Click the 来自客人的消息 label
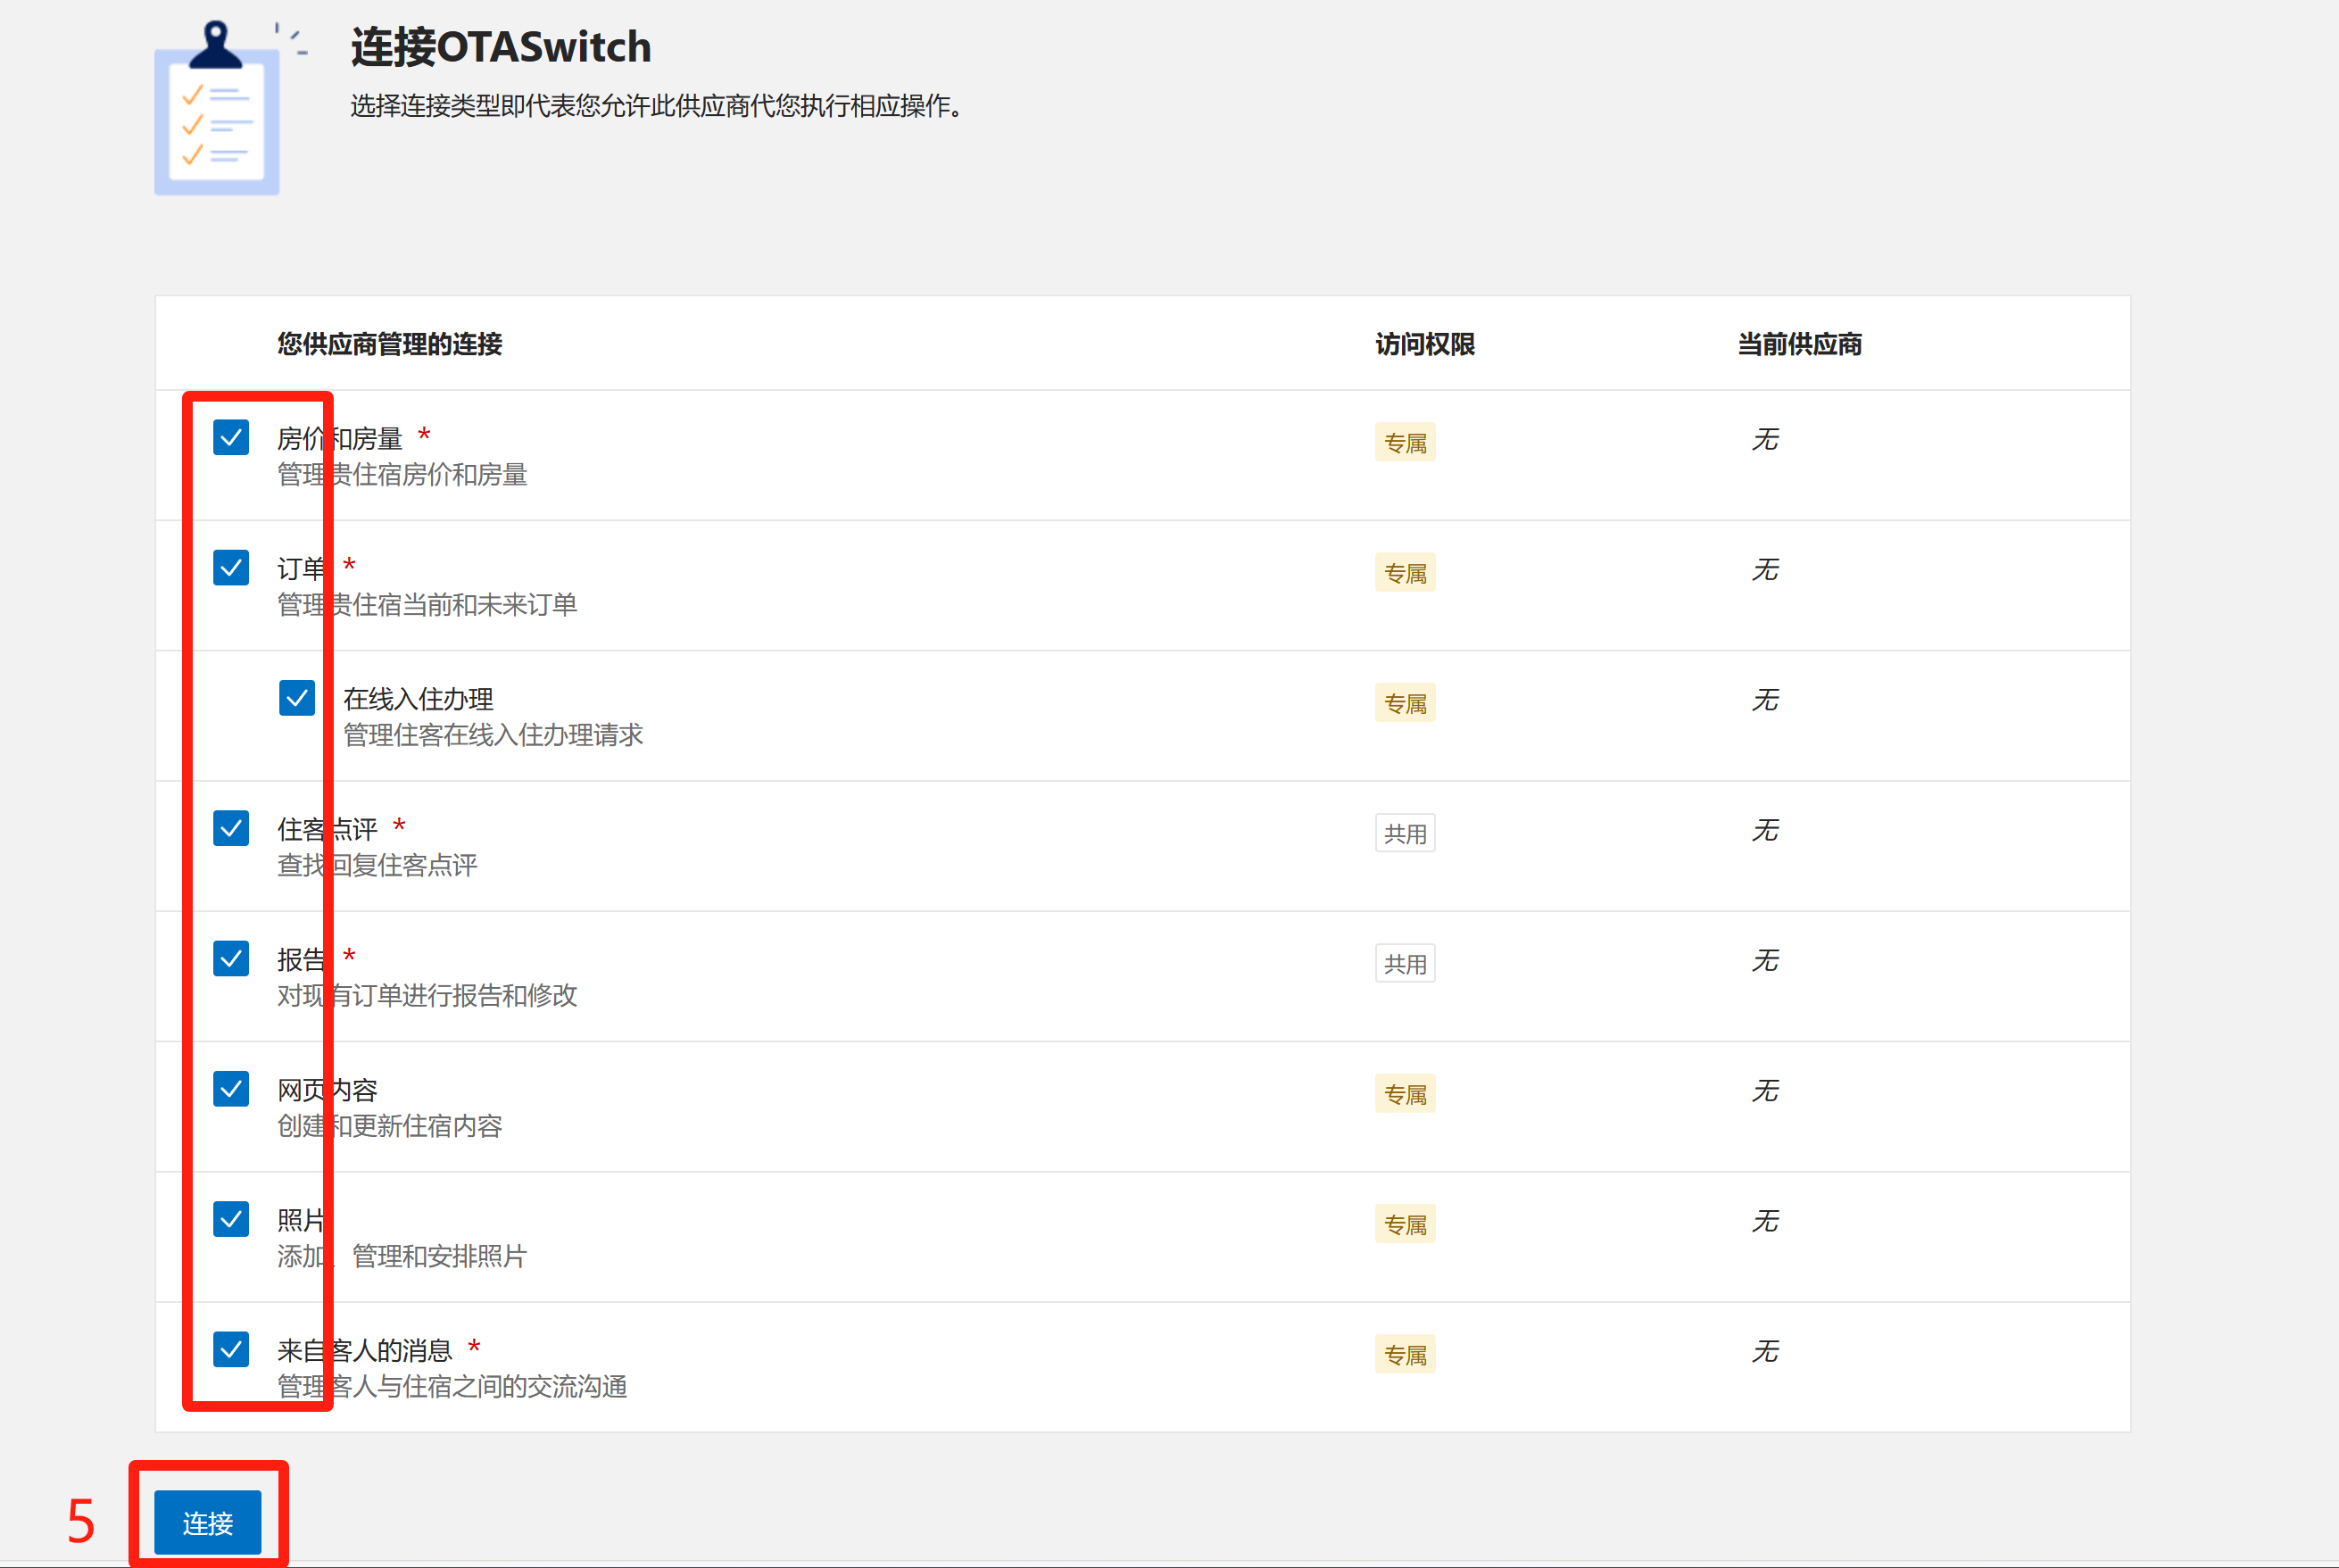The height and width of the screenshot is (1568, 2339). click(x=365, y=1351)
